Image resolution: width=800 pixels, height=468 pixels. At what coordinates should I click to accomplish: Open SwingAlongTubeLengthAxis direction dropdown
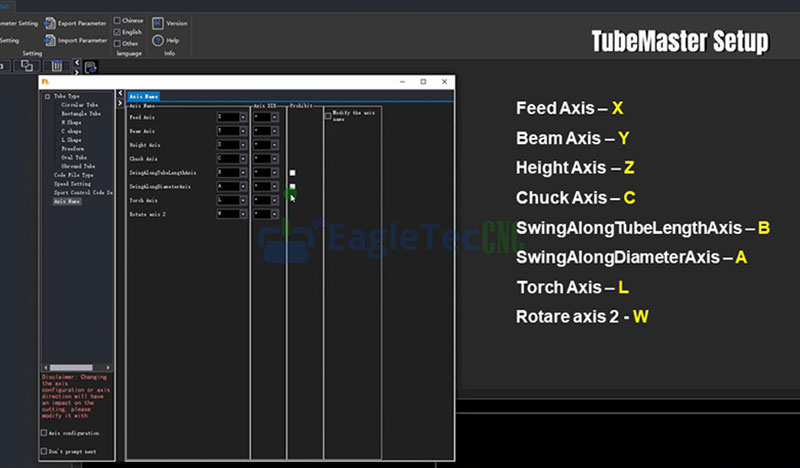click(274, 173)
